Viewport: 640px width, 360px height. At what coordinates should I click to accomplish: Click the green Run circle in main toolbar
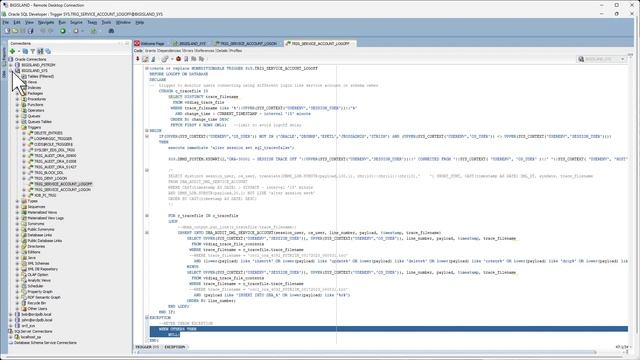coord(63,31)
